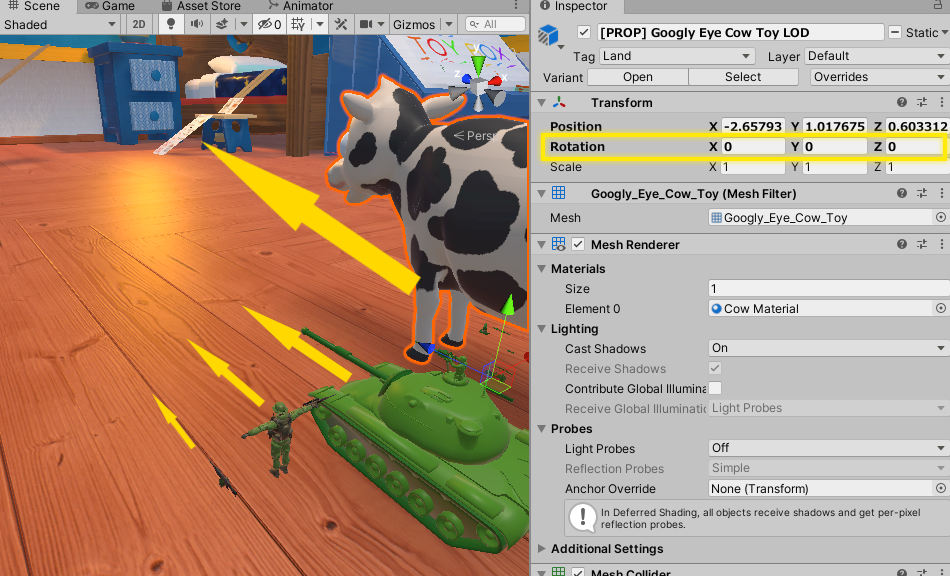Screen dimensions: 950x576
Task: Open Mesh Filter help icon
Action: (902, 193)
